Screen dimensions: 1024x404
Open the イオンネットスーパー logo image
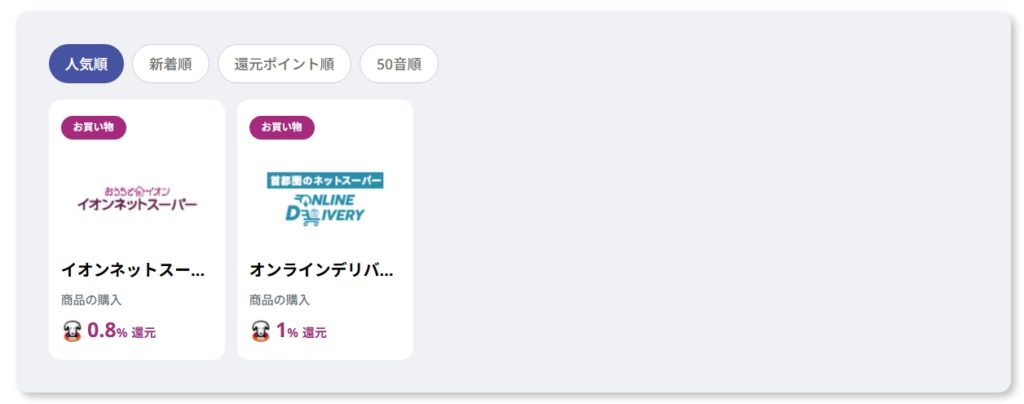(137, 200)
